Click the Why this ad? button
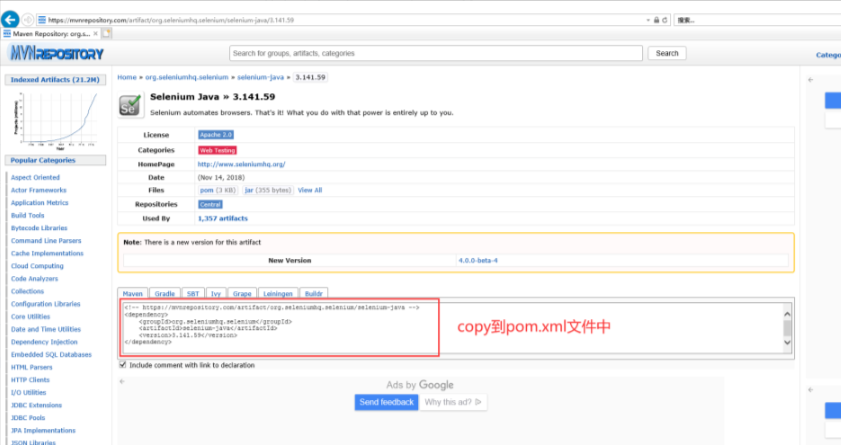Screen dimensions: 841x445 point(453,402)
